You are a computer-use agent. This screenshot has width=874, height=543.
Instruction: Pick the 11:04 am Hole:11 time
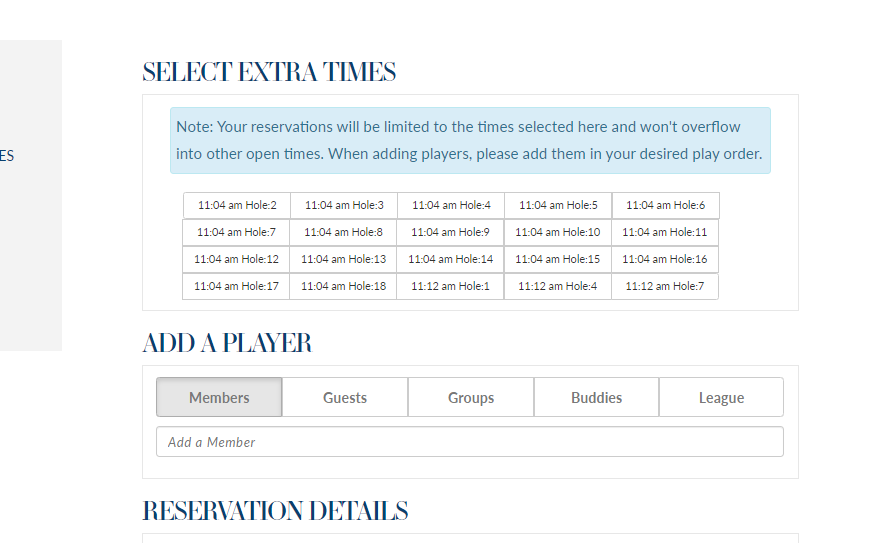664,232
